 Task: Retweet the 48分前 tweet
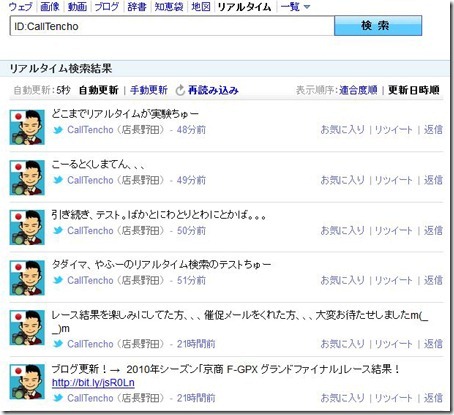(394, 130)
